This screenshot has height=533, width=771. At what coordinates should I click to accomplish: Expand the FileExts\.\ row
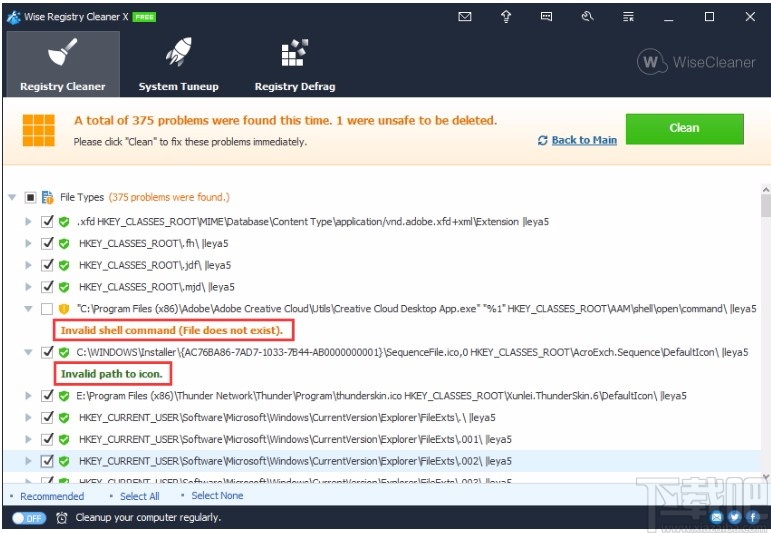click(x=29, y=417)
